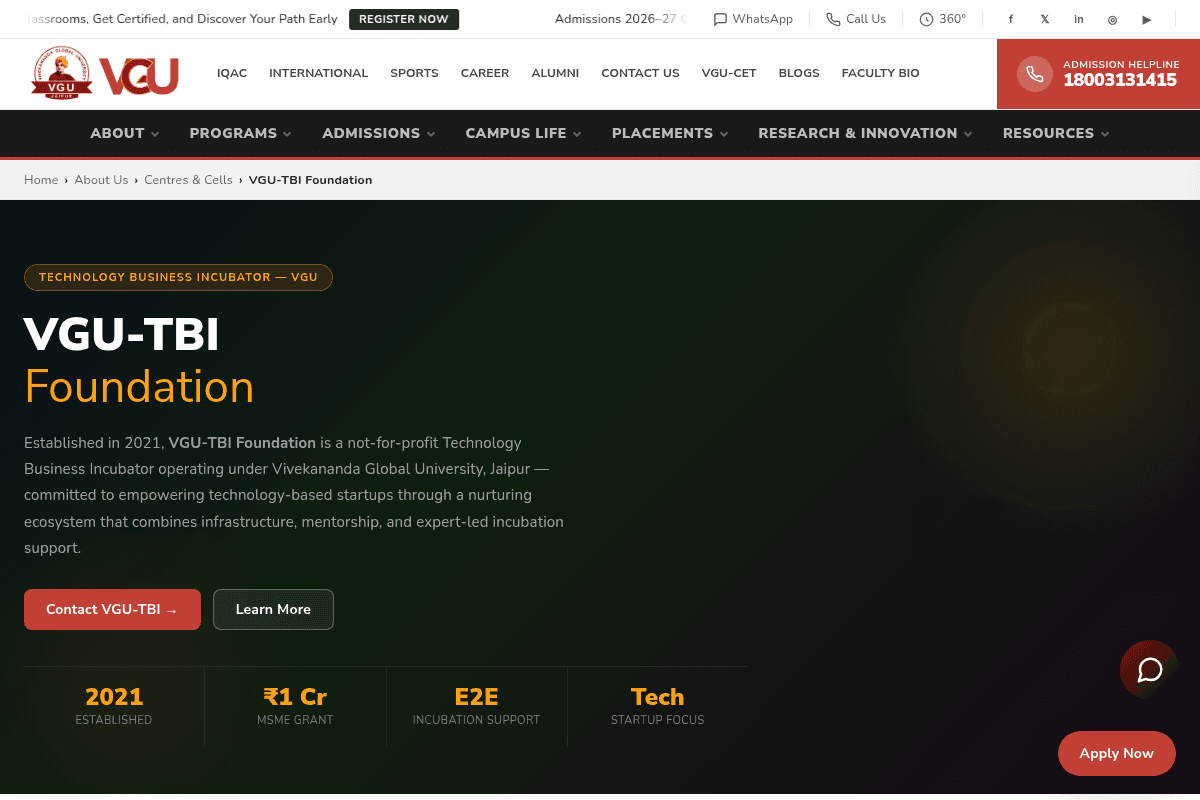Click the Apply Now button
This screenshot has width=1200, height=800.
click(1117, 753)
